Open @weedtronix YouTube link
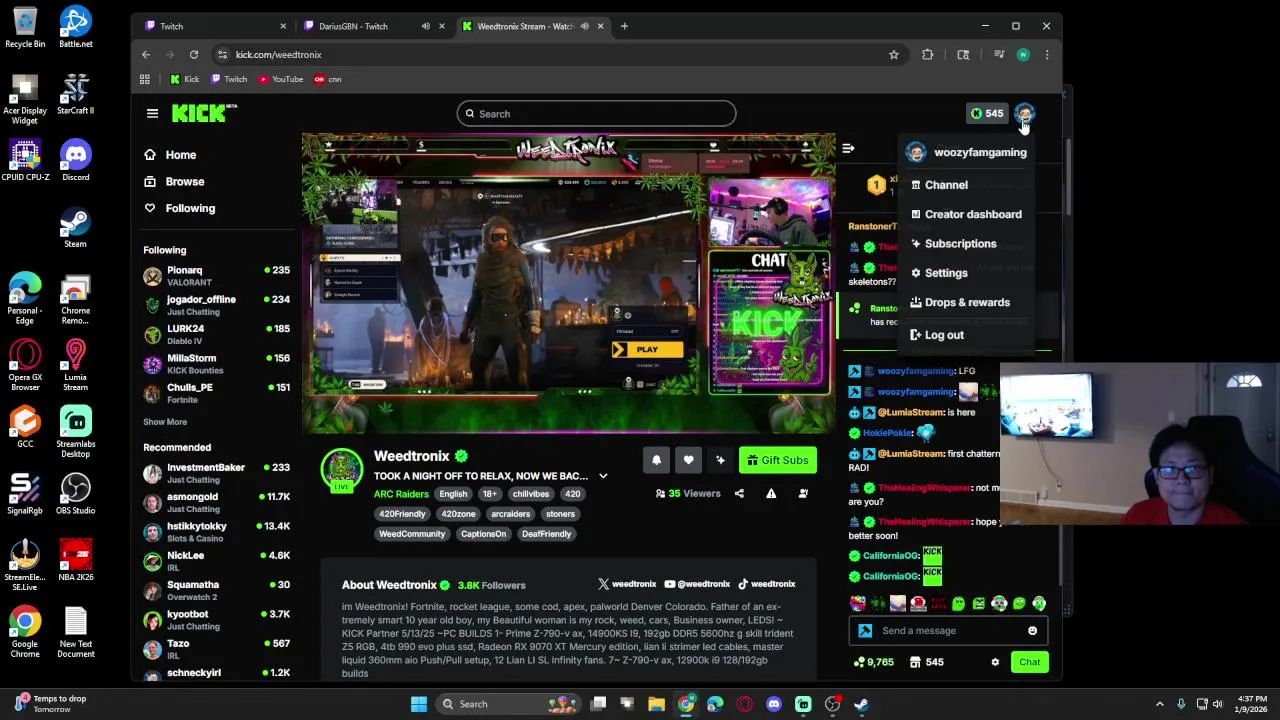The width and height of the screenshot is (1280, 720). click(697, 584)
